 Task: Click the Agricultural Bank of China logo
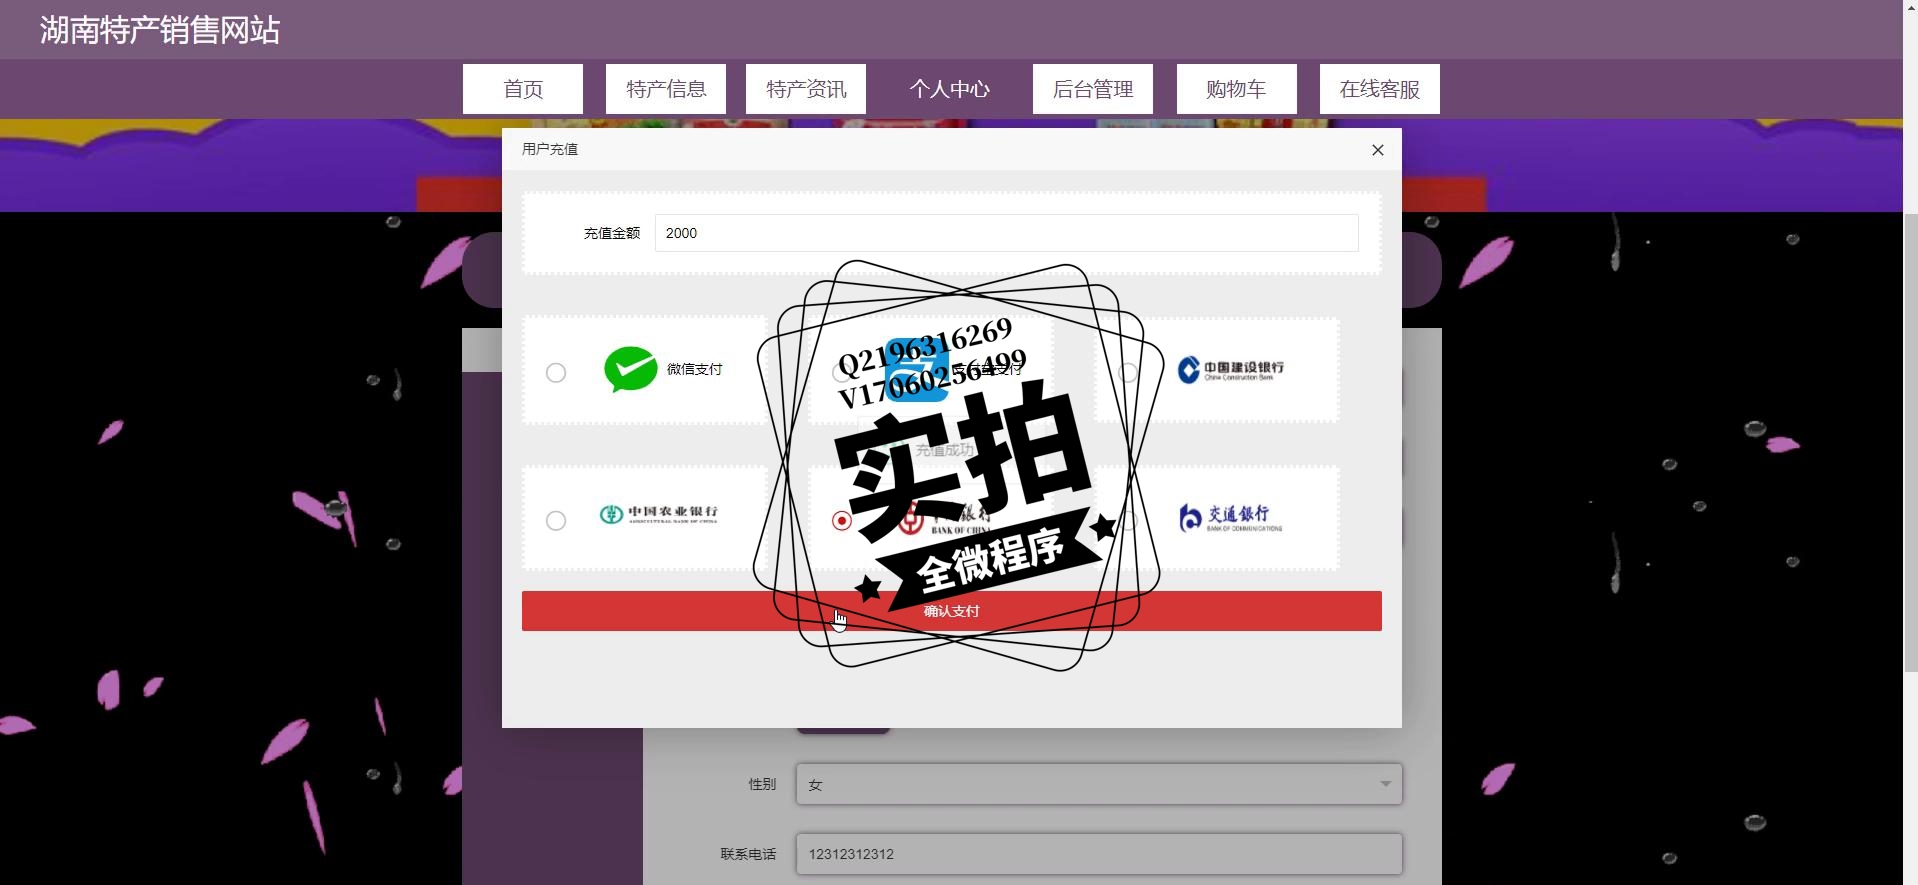click(658, 514)
